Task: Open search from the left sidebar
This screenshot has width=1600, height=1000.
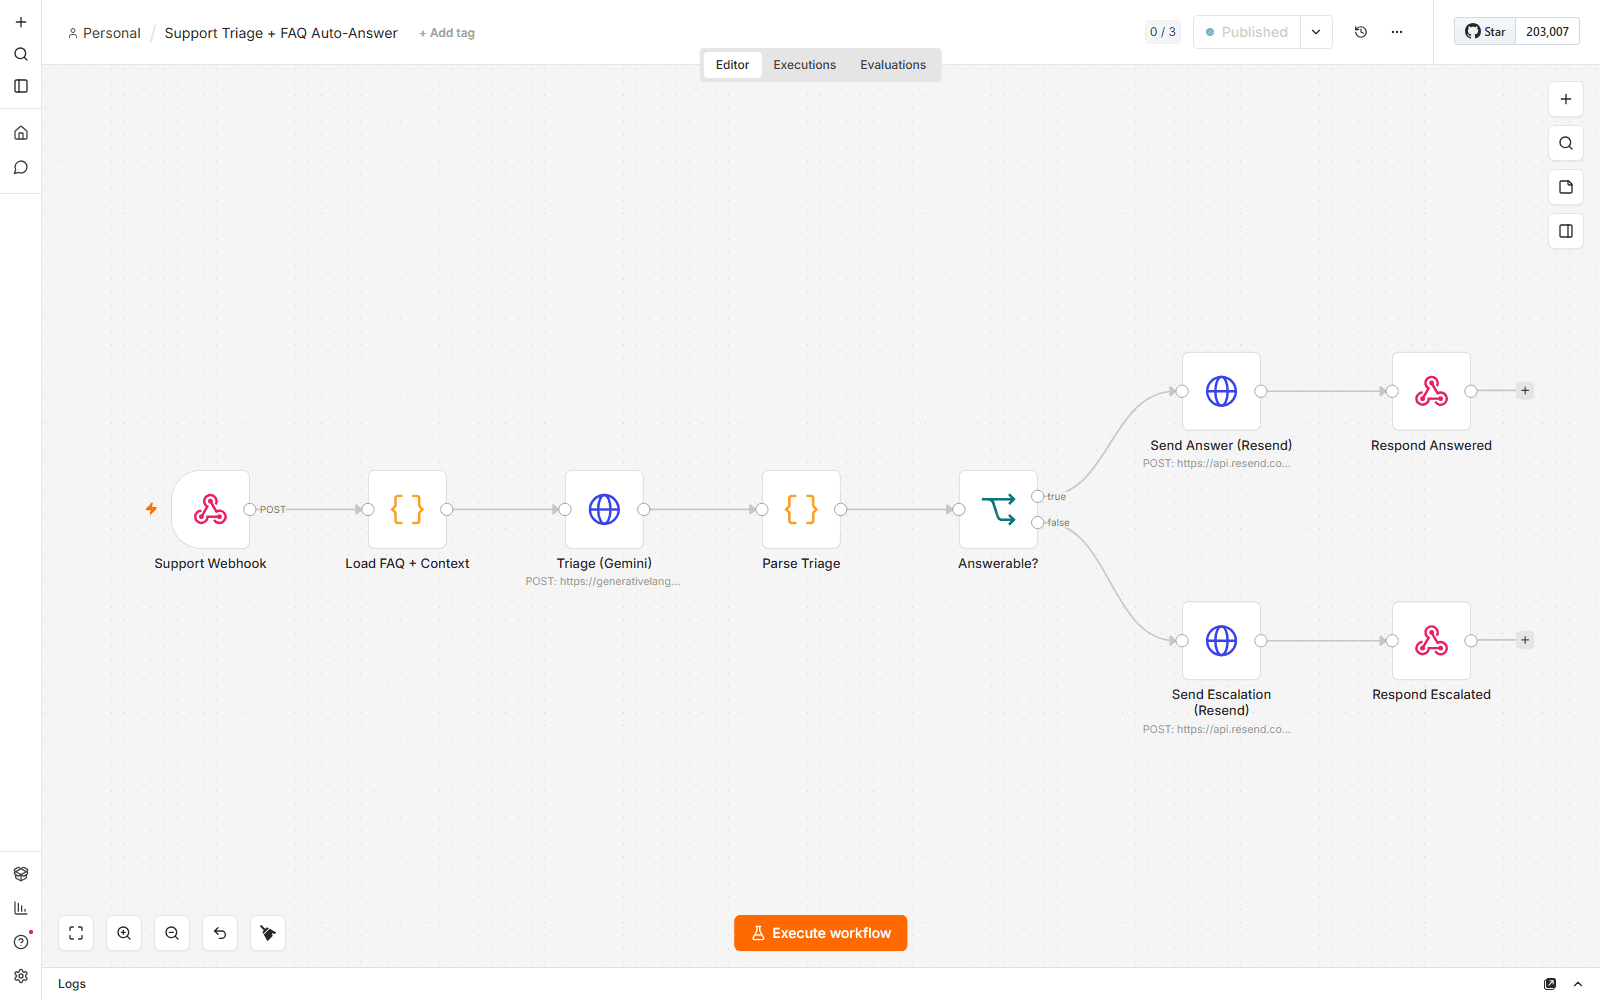Action: [x=21, y=54]
